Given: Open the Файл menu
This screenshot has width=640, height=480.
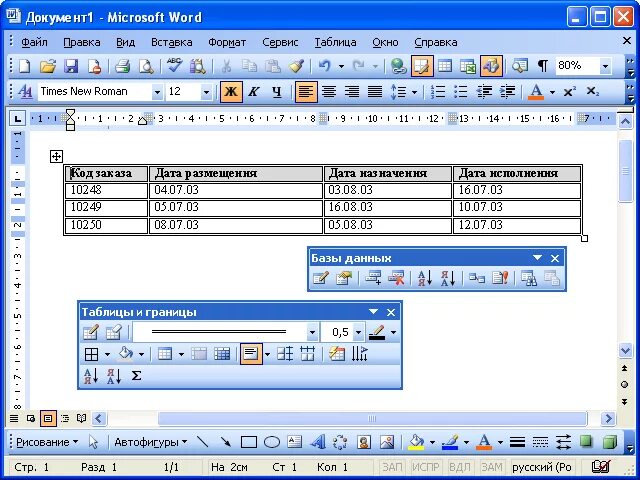Looking at the screenshot, I should [x=34, y=42].
